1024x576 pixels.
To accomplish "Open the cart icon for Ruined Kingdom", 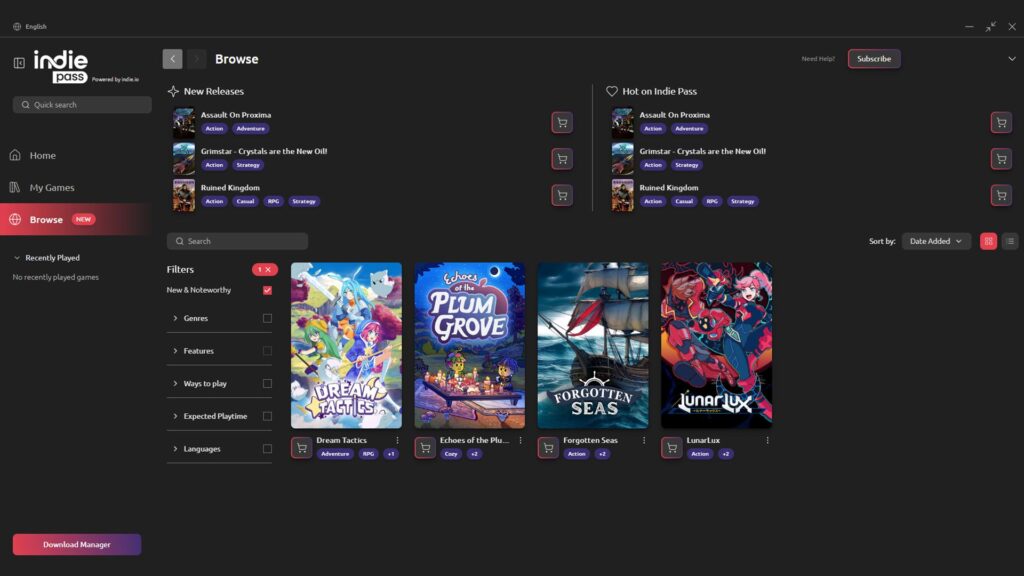I will tap(561, 194).
